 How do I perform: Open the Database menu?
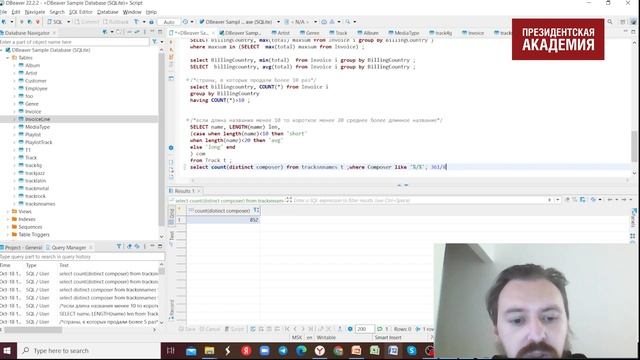tap(107, 12)
